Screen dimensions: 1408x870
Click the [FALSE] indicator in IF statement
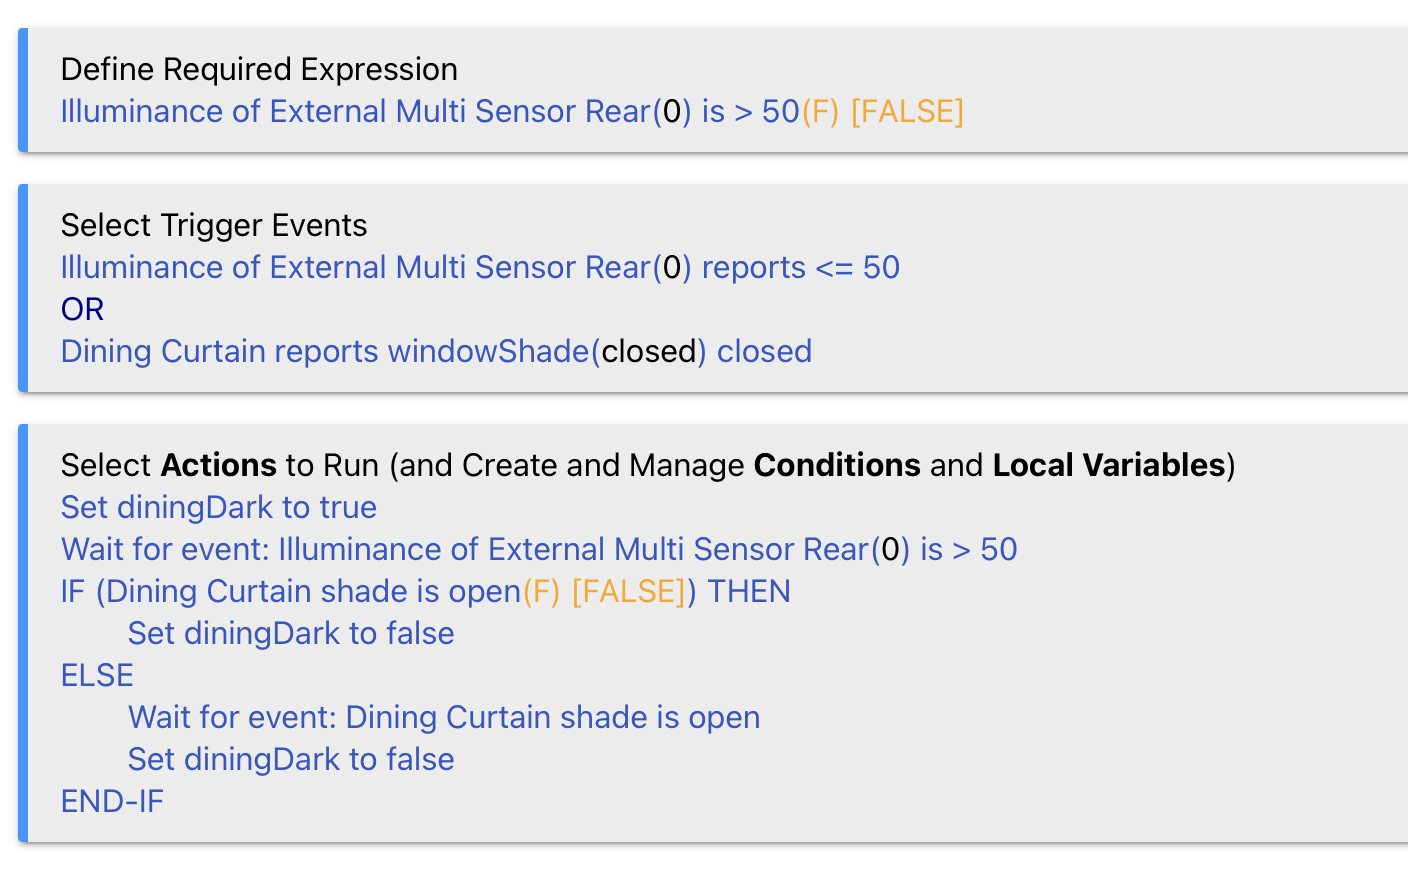click(x=628, y=591)
